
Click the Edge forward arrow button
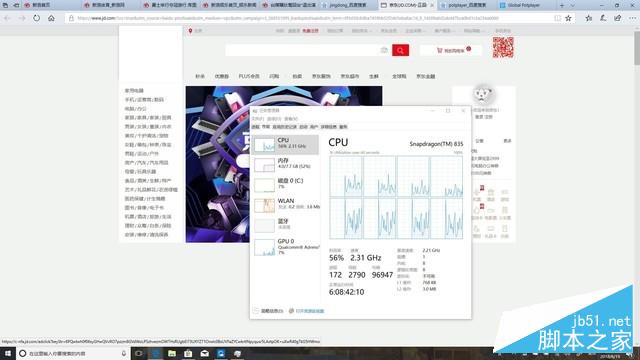coord(22,18)
